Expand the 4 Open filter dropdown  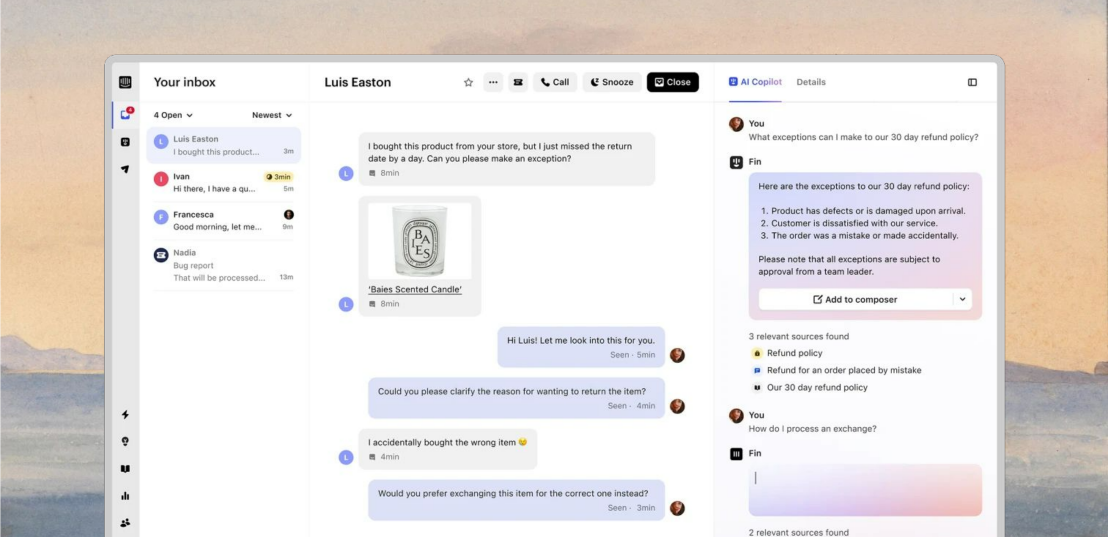click(173, 115)
